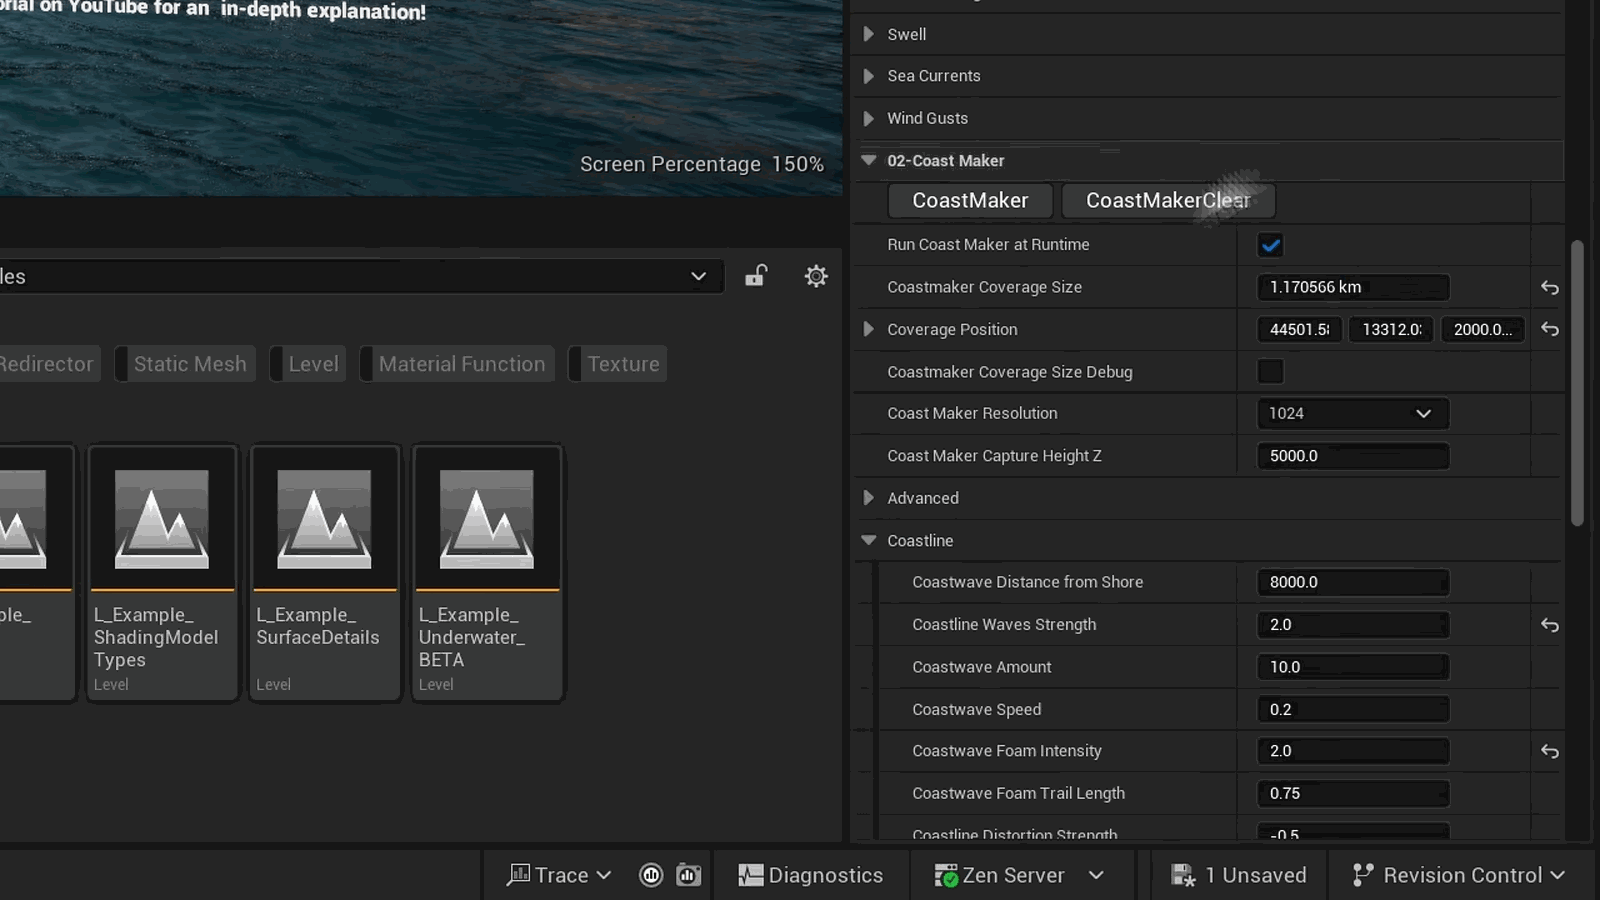1600x900 pixels.
Task: Select L_Example_SurfaceDetails level asset
Action: (x=324, y=574)
